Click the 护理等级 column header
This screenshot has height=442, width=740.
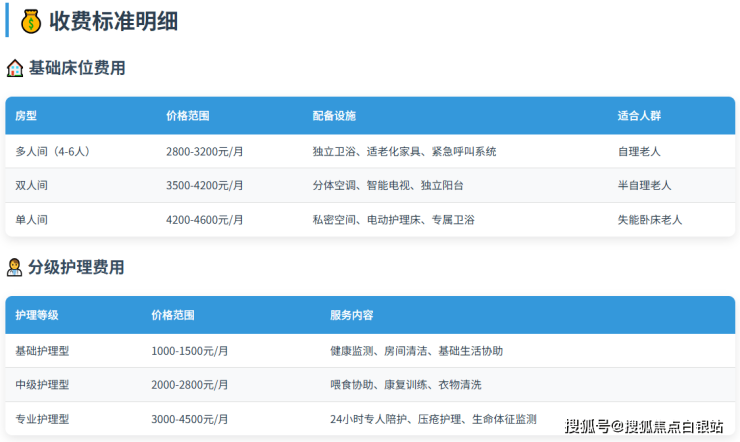[x=37, y=315]
